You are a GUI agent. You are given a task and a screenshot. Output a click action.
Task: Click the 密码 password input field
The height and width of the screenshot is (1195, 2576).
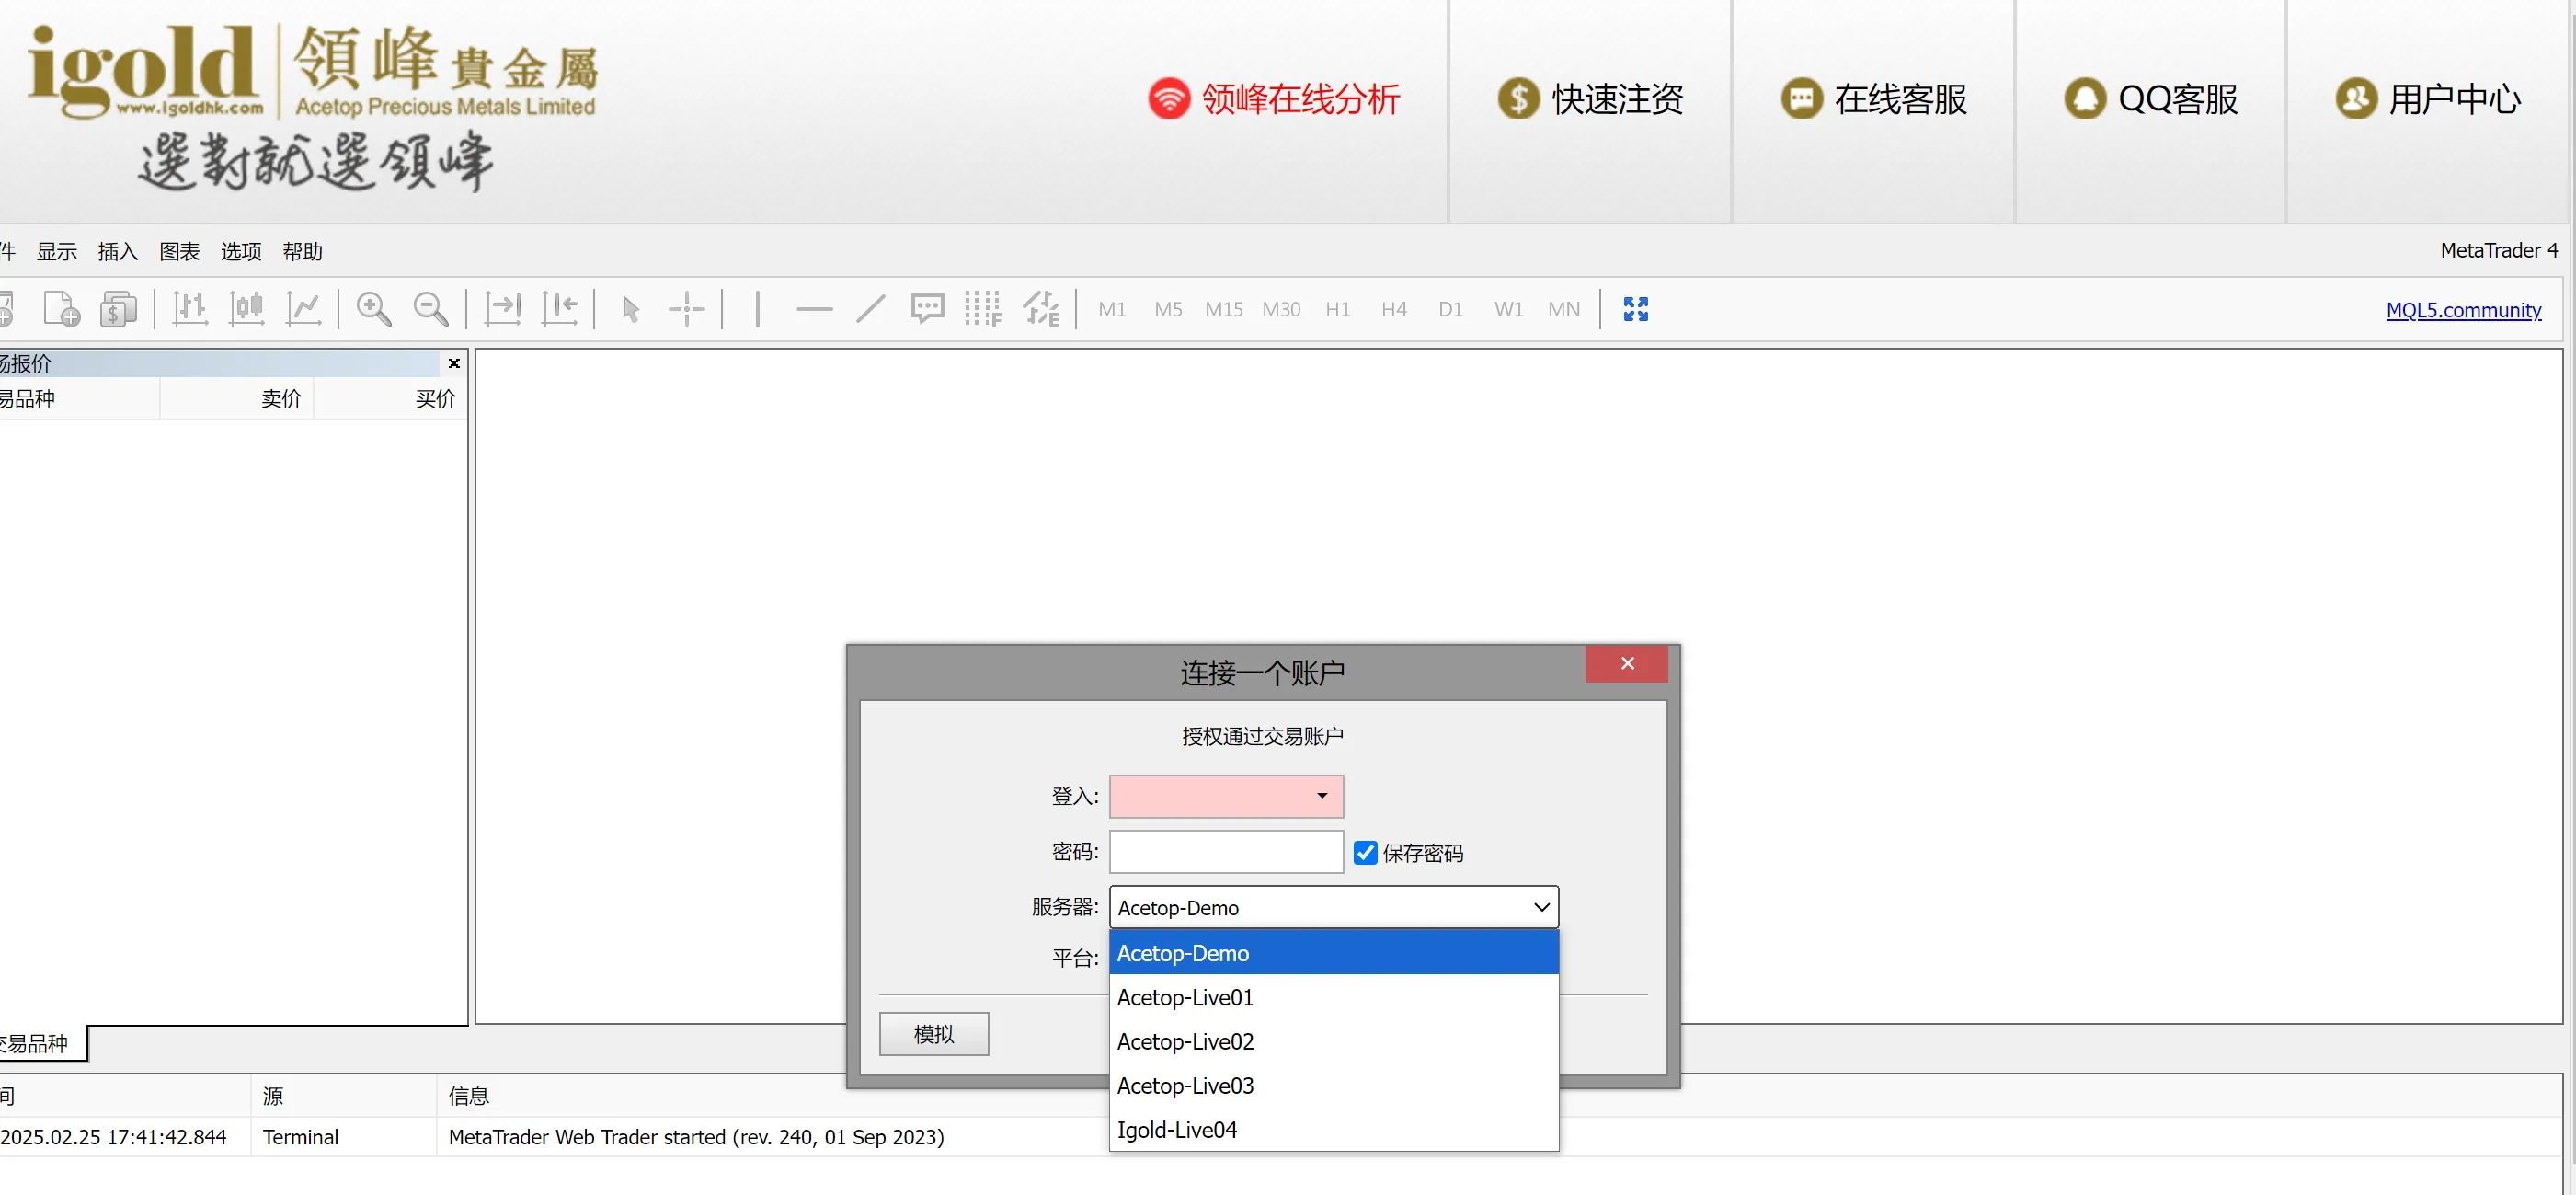point(1226,851)
